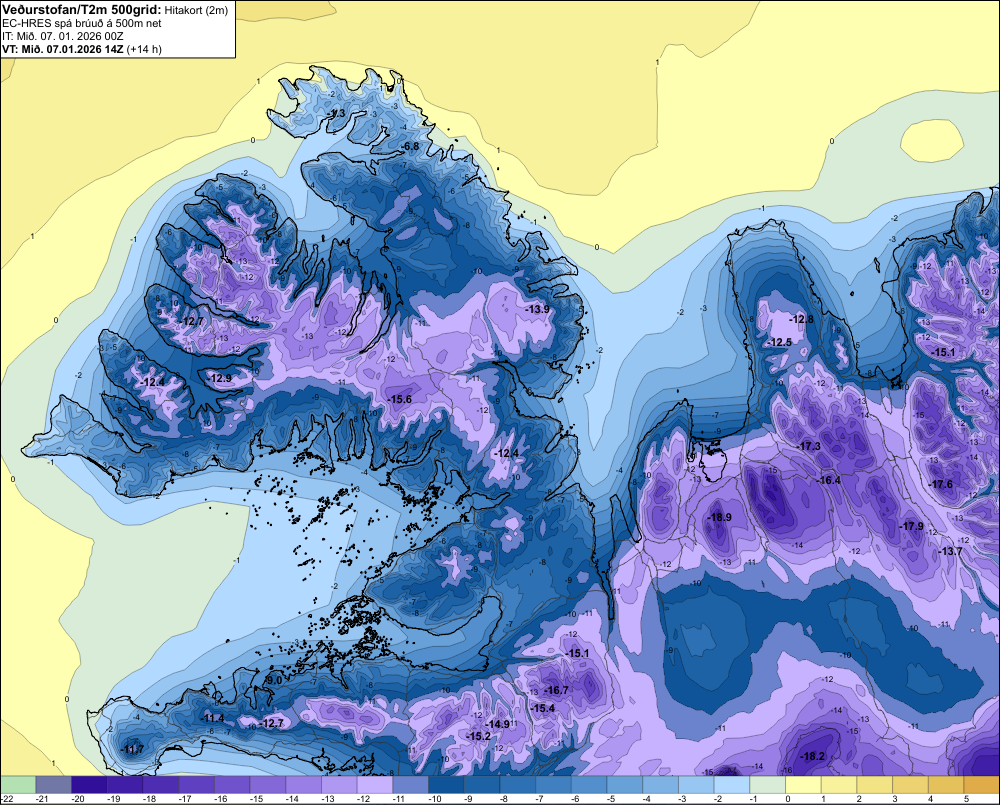Click the -17.3 temperature label
1000x805 pixels.
pyautogui.click(x=808, y=447)
